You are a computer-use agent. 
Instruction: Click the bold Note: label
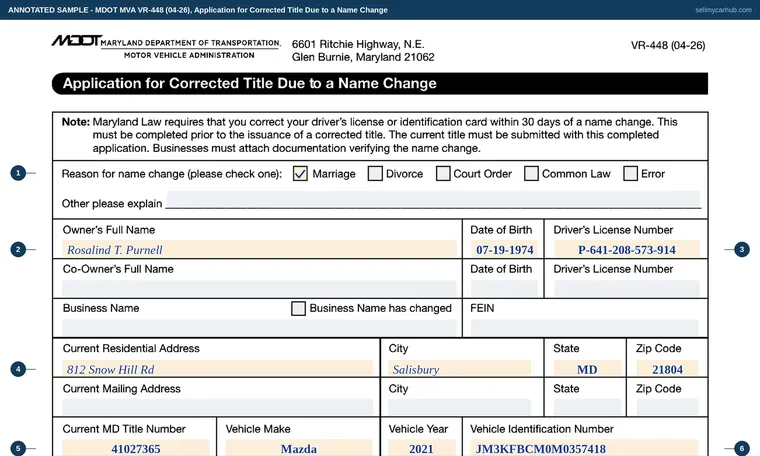[76, 122]
